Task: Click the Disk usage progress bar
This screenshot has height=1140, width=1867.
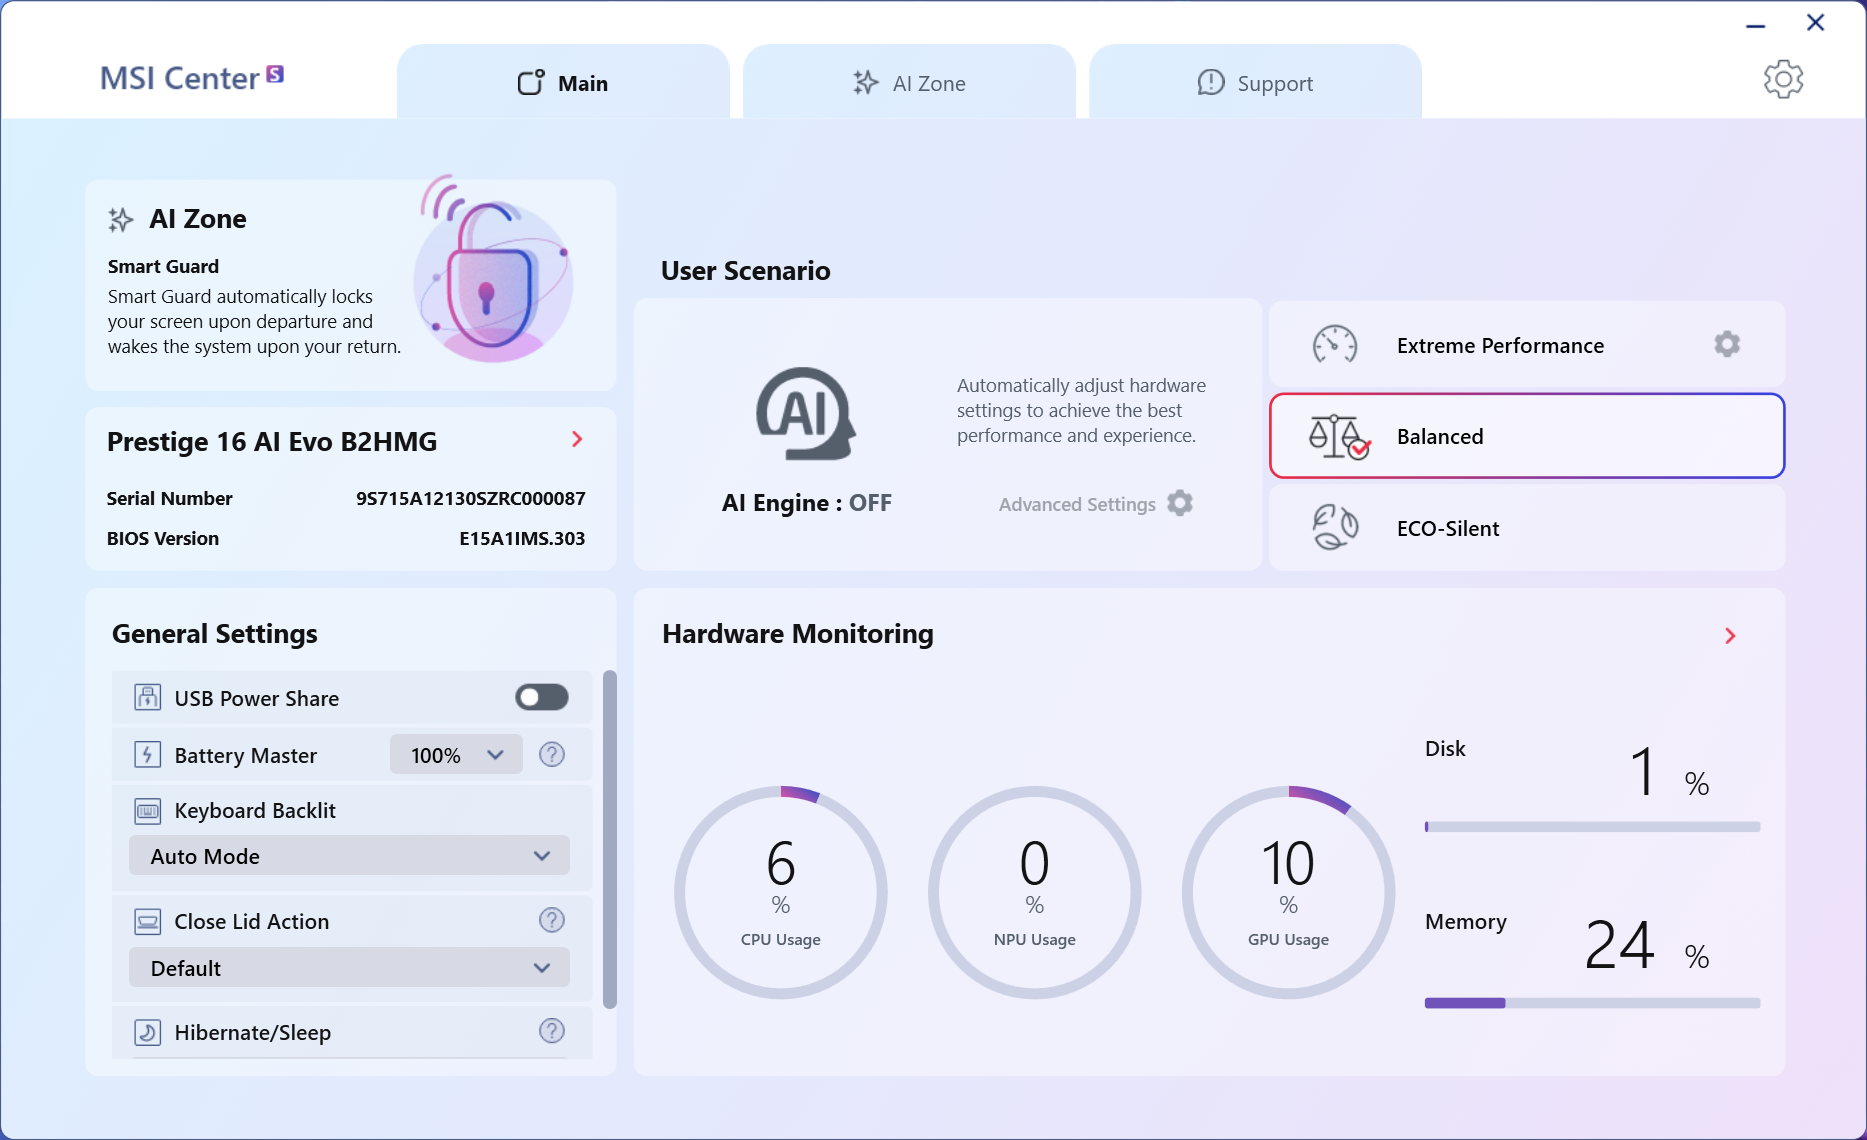Action: coord(1592,827)
